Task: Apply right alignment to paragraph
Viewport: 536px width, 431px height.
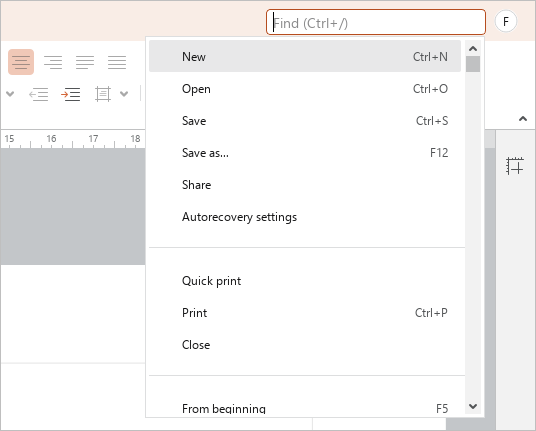Action: (53, 62)
